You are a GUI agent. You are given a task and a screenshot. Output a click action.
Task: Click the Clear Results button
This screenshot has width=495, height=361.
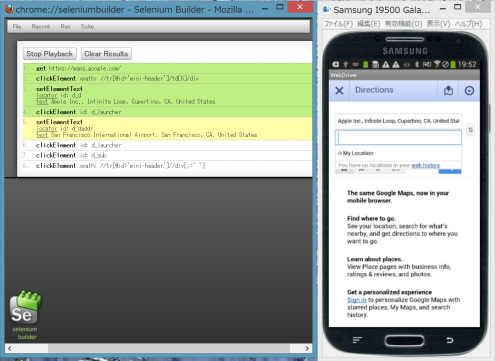pyautogui.click(x=106, y=54)
